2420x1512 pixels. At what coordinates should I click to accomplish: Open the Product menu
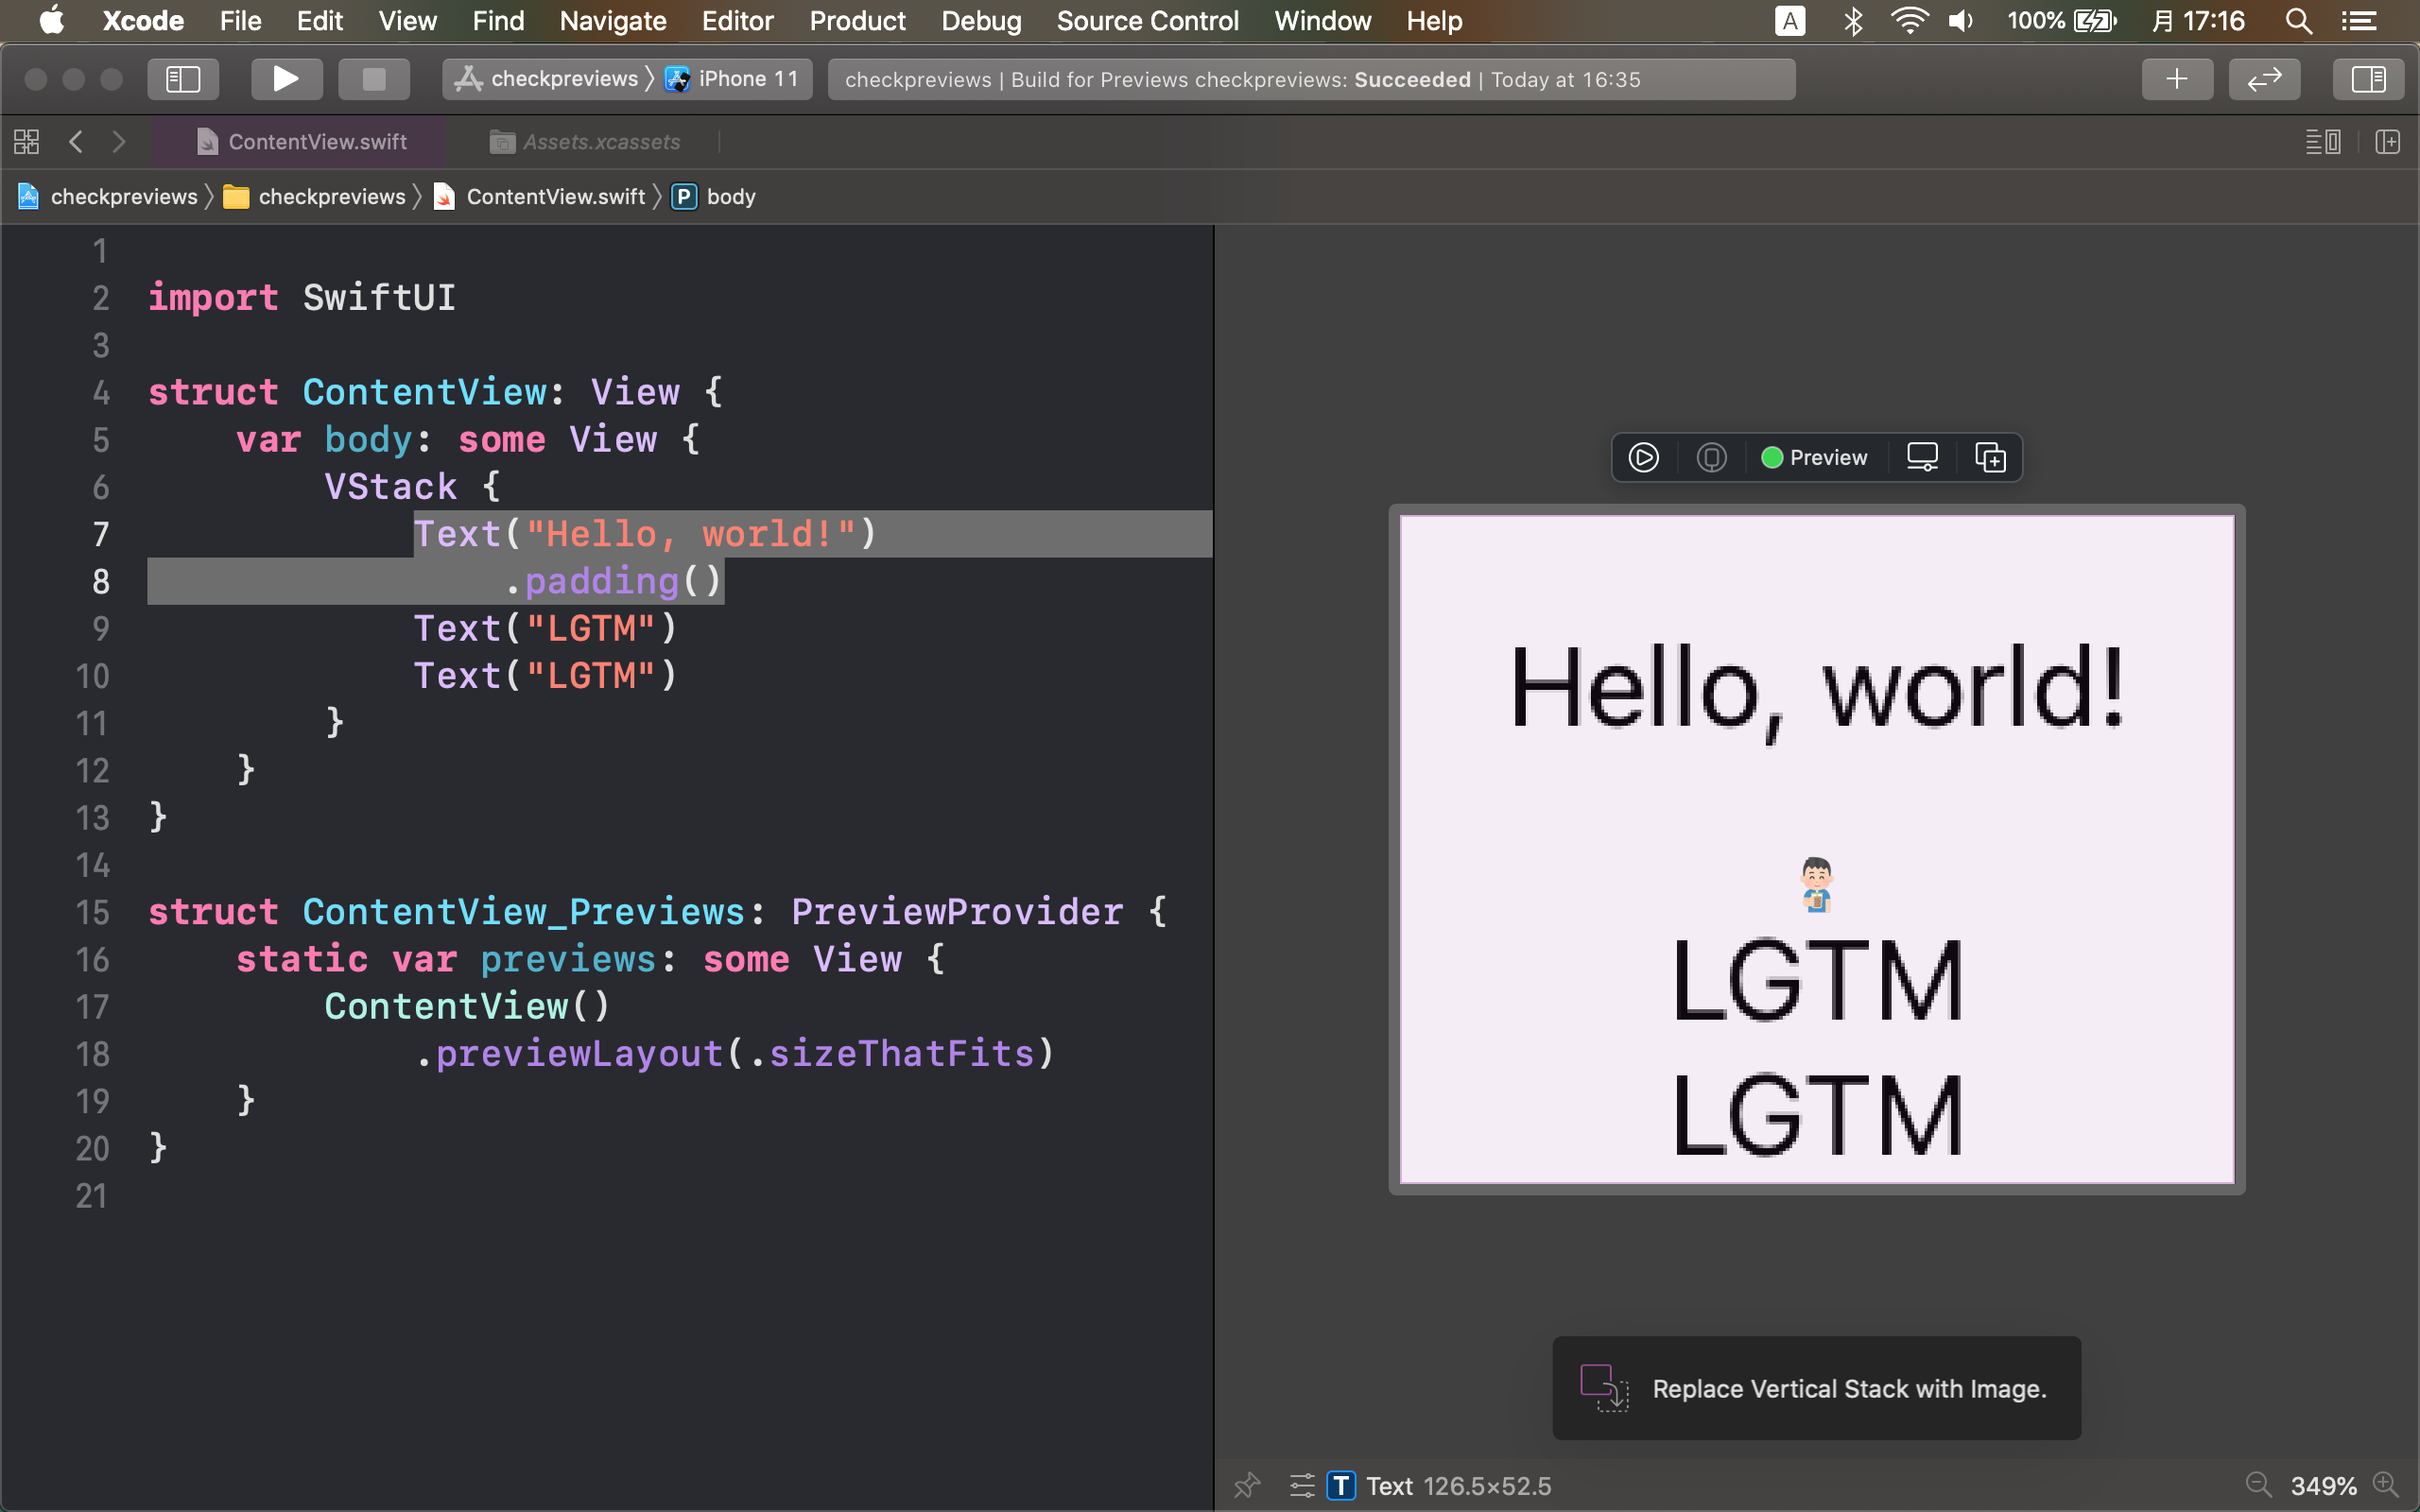(x=857, y=21)
